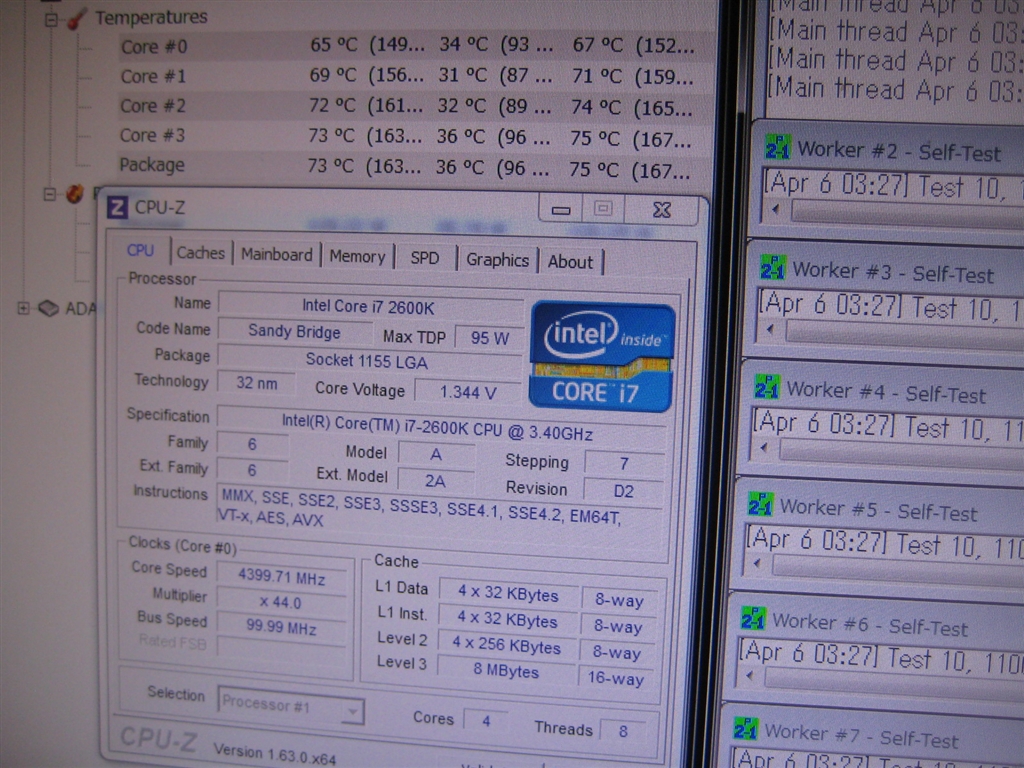Open the SPD tab
1024x768 pixels.
[424, 259]
